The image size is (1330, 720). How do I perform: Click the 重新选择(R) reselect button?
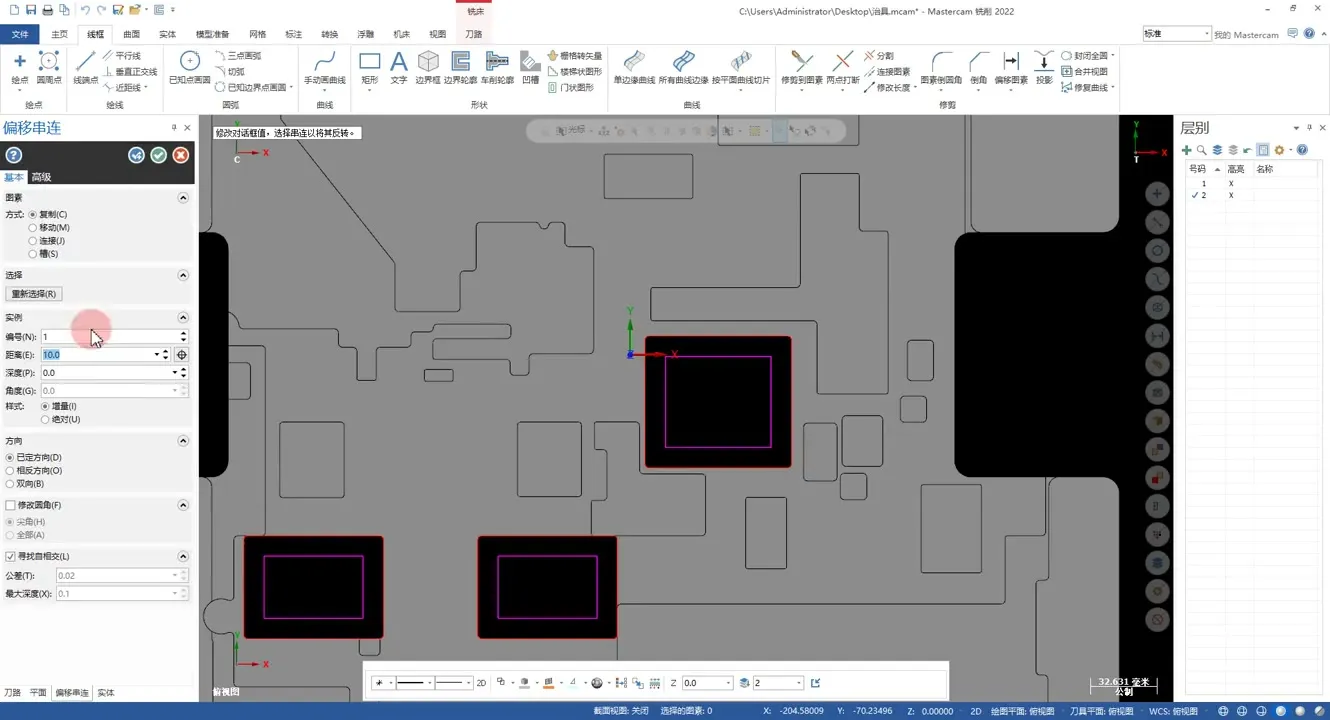coord(34,294)
